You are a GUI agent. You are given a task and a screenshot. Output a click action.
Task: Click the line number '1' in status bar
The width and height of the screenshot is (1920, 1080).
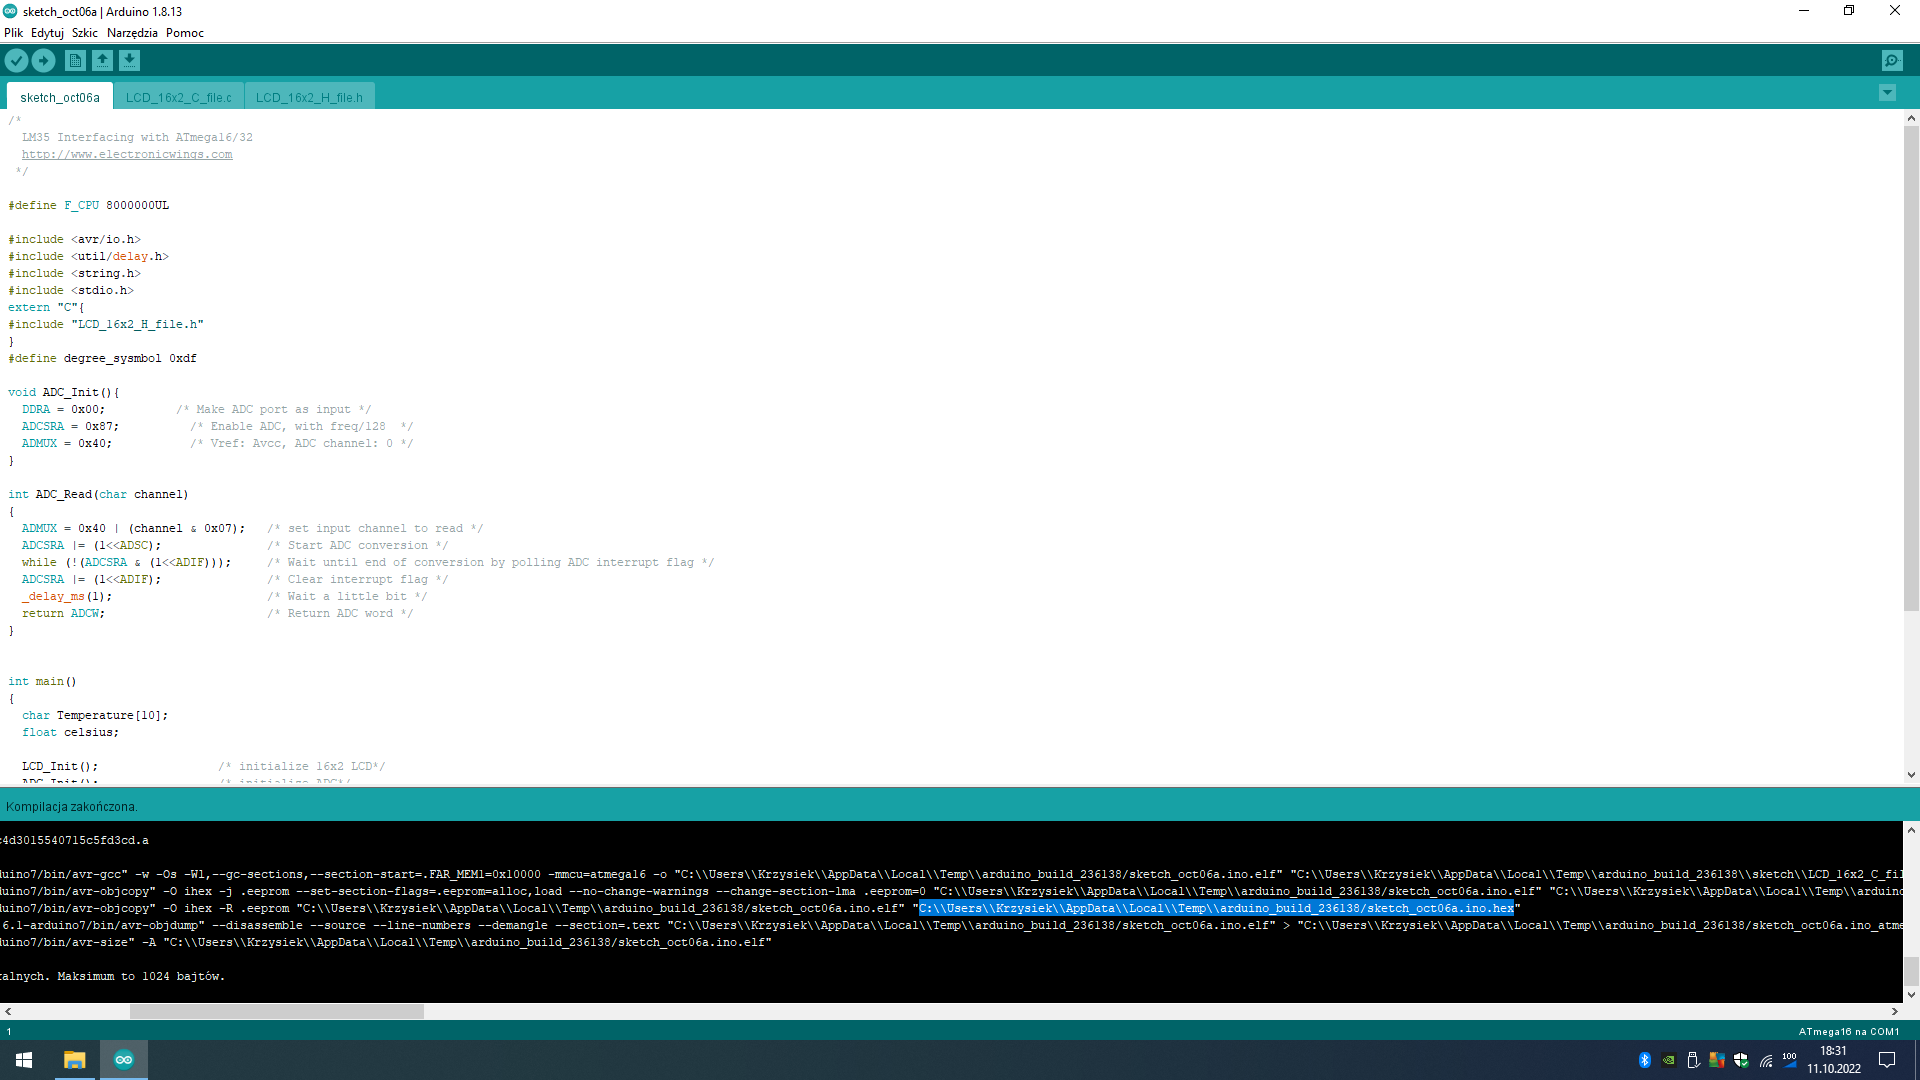9,1031
